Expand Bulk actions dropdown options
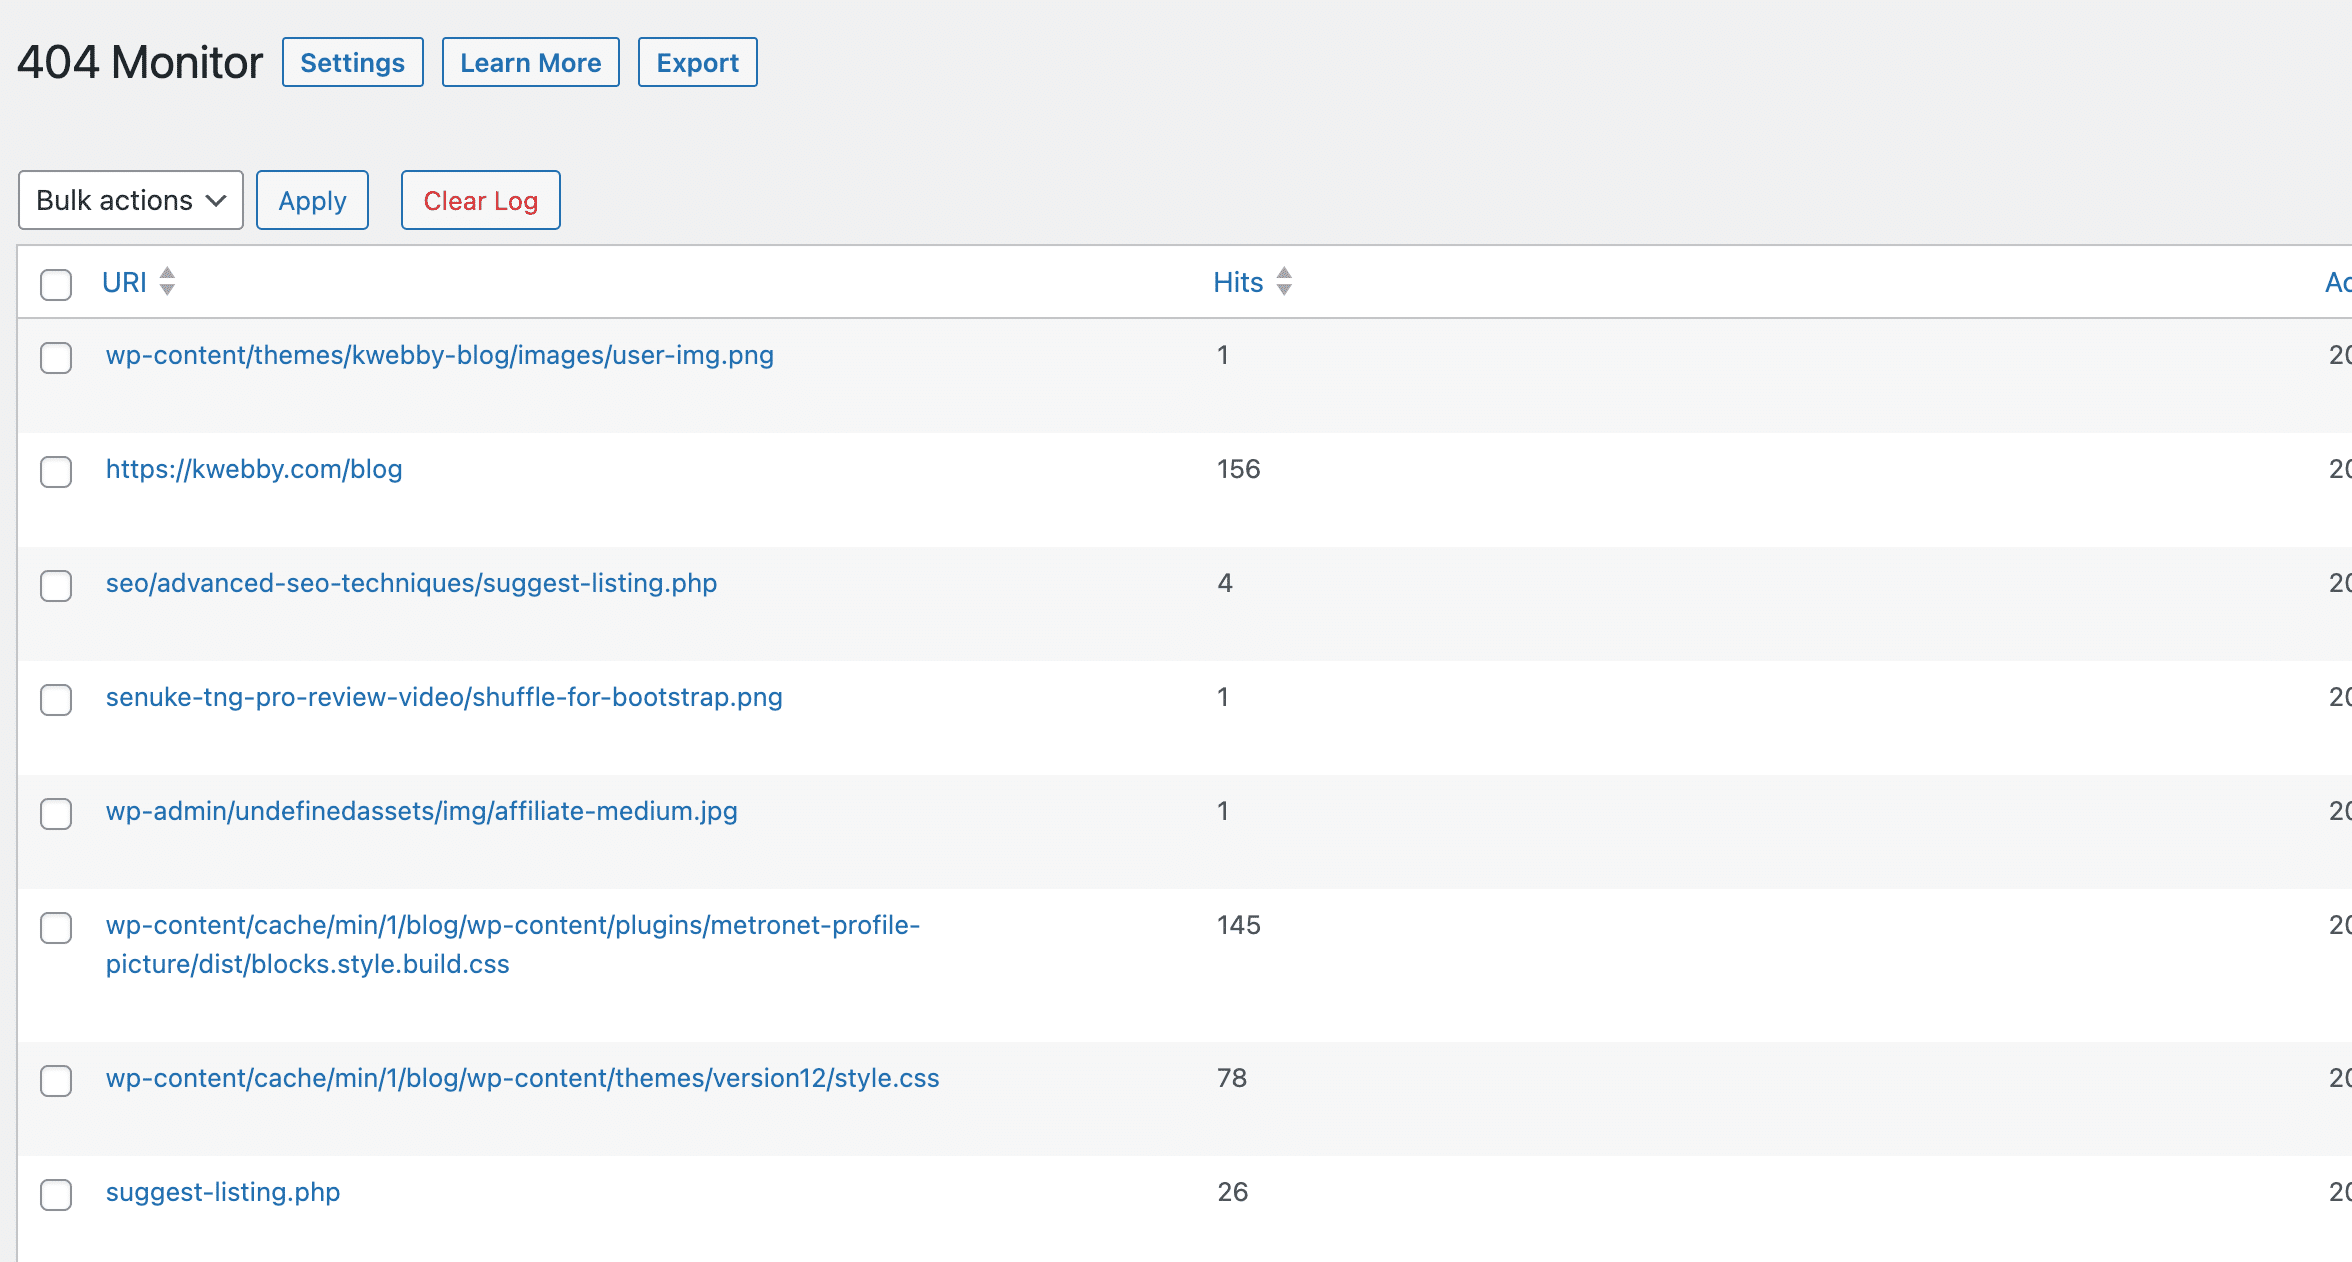 [131, 199]
